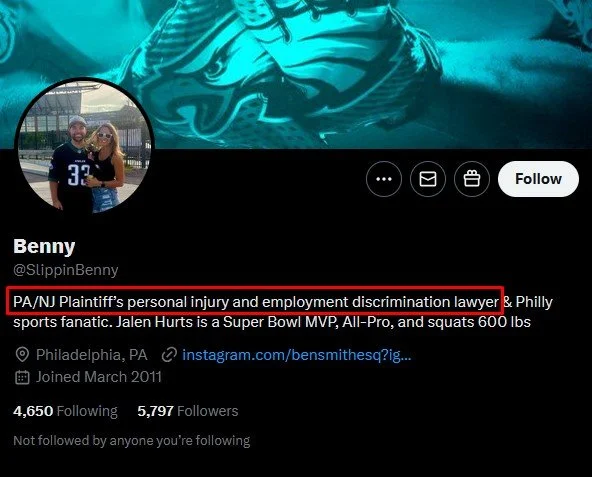Open the 5,797 Followers list
This screenshot has height=477, width=592.
tap(188, 411)
